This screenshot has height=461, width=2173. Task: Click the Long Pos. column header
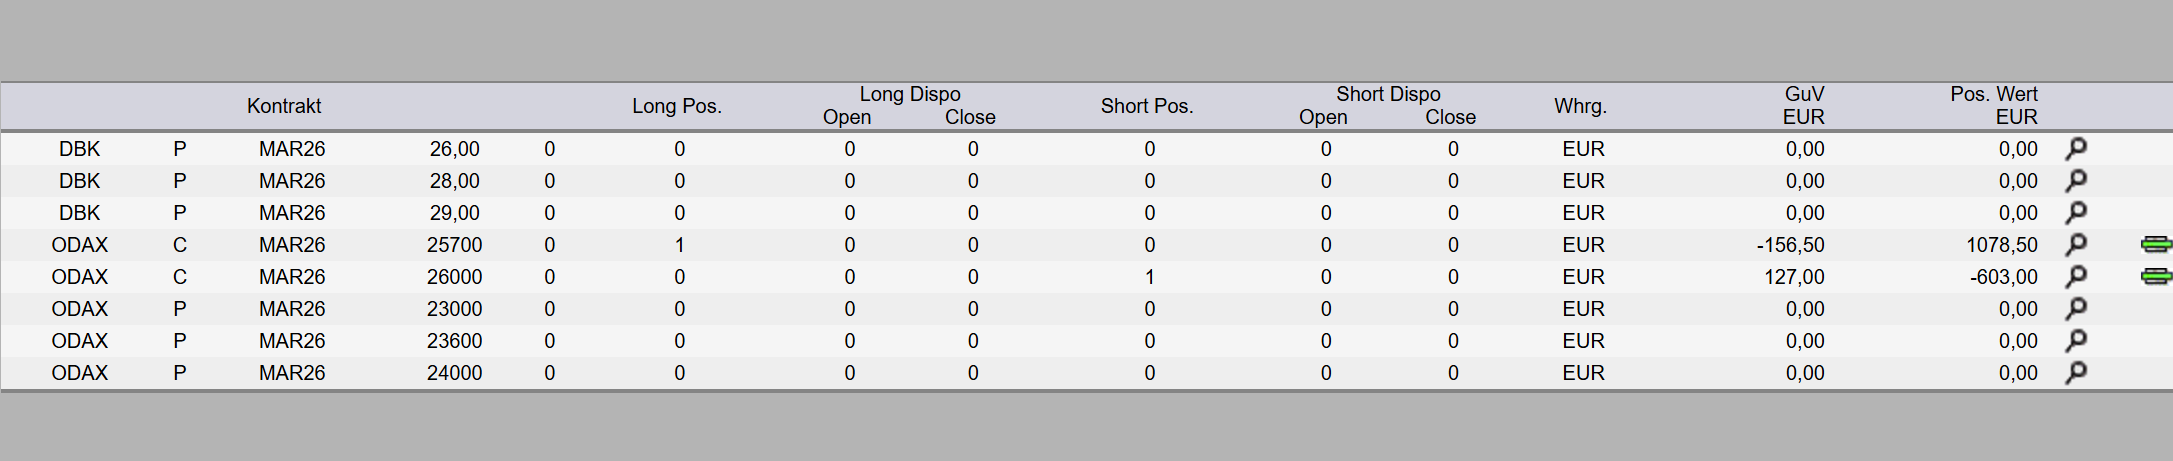point(676,106)
